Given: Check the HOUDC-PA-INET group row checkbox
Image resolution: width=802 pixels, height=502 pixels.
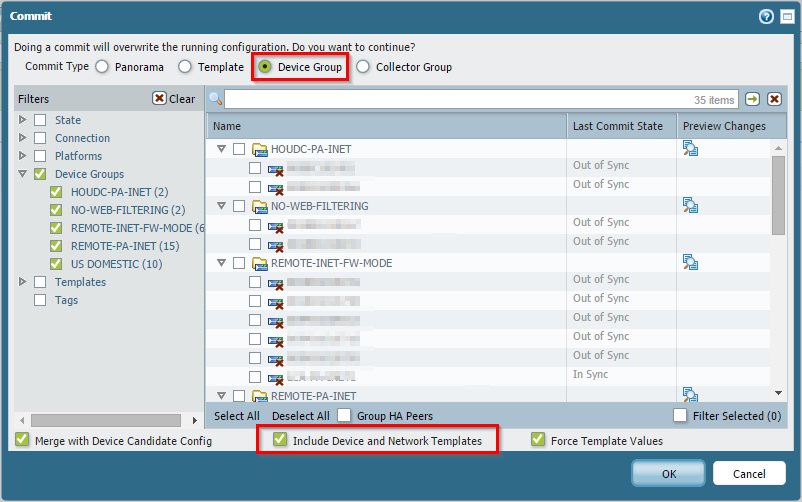Looking at the screenshot, I should (239, 149).
